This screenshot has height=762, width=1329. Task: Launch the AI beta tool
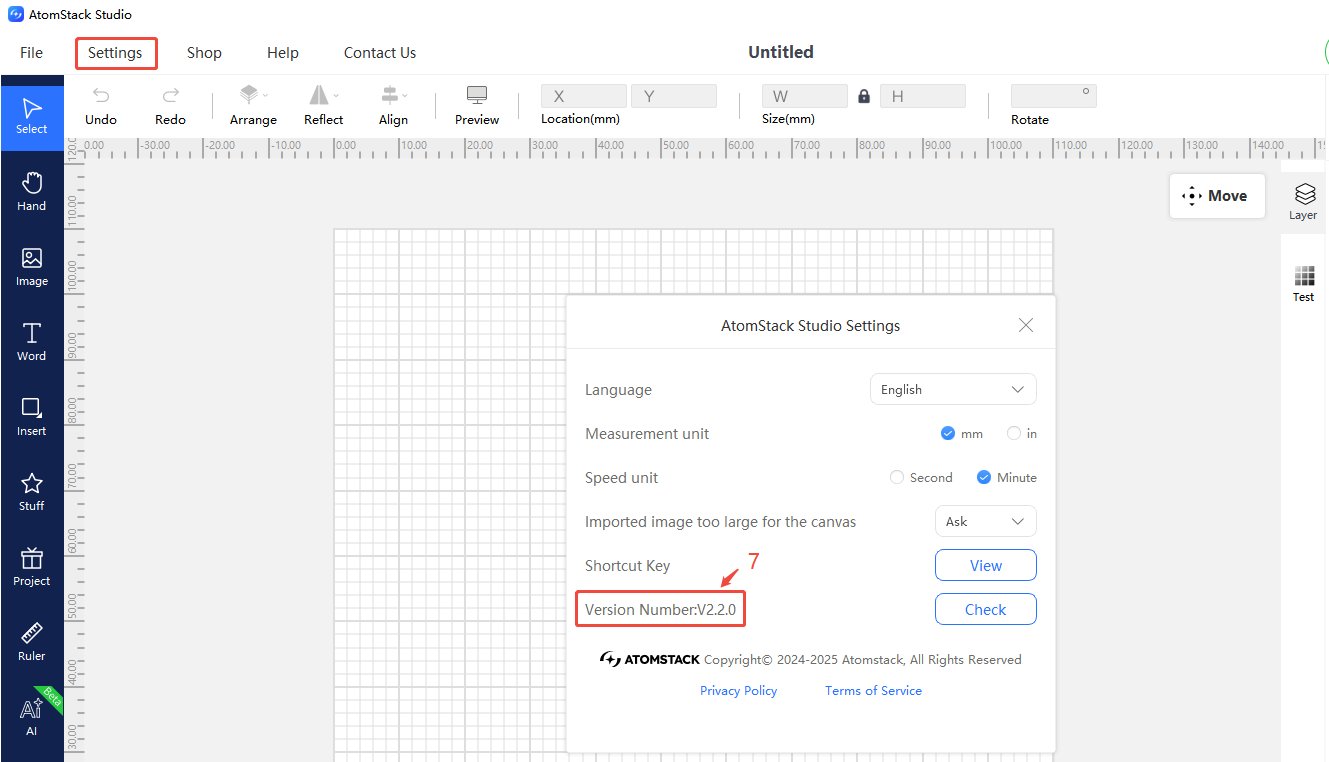32,716
